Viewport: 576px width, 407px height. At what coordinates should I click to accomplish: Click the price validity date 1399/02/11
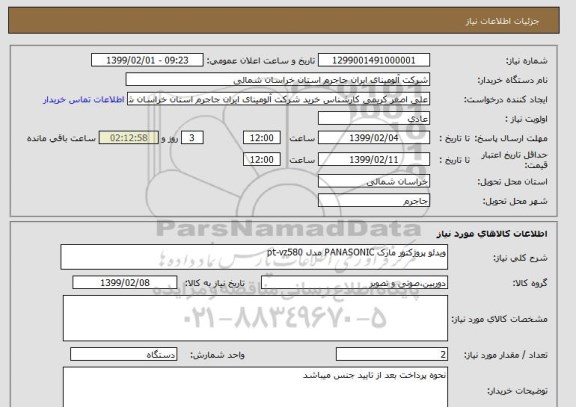pyautogui.click(x=374, y=160)
